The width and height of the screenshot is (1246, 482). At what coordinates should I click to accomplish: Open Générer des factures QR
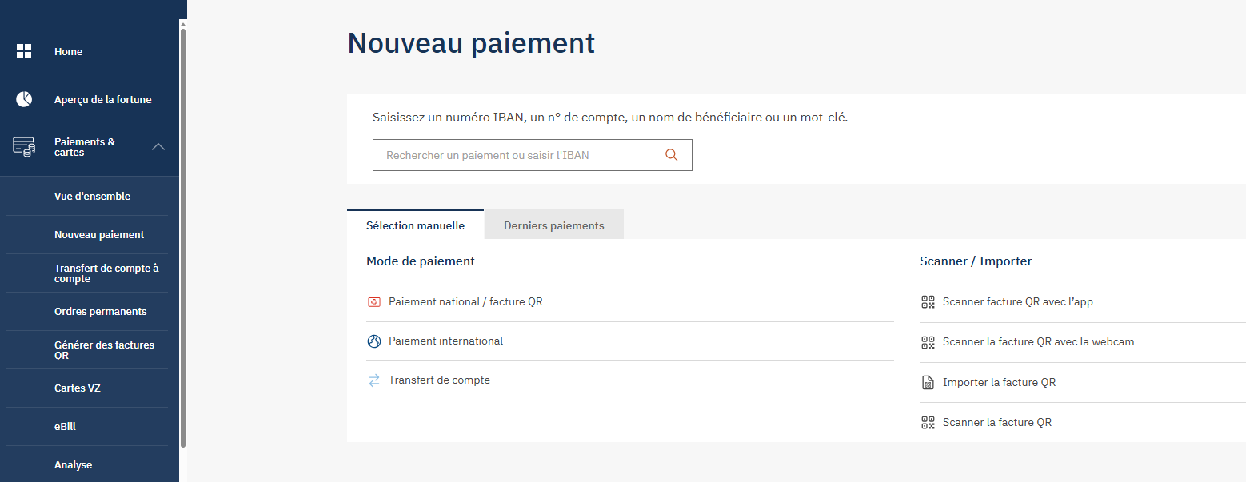point(104,350)
